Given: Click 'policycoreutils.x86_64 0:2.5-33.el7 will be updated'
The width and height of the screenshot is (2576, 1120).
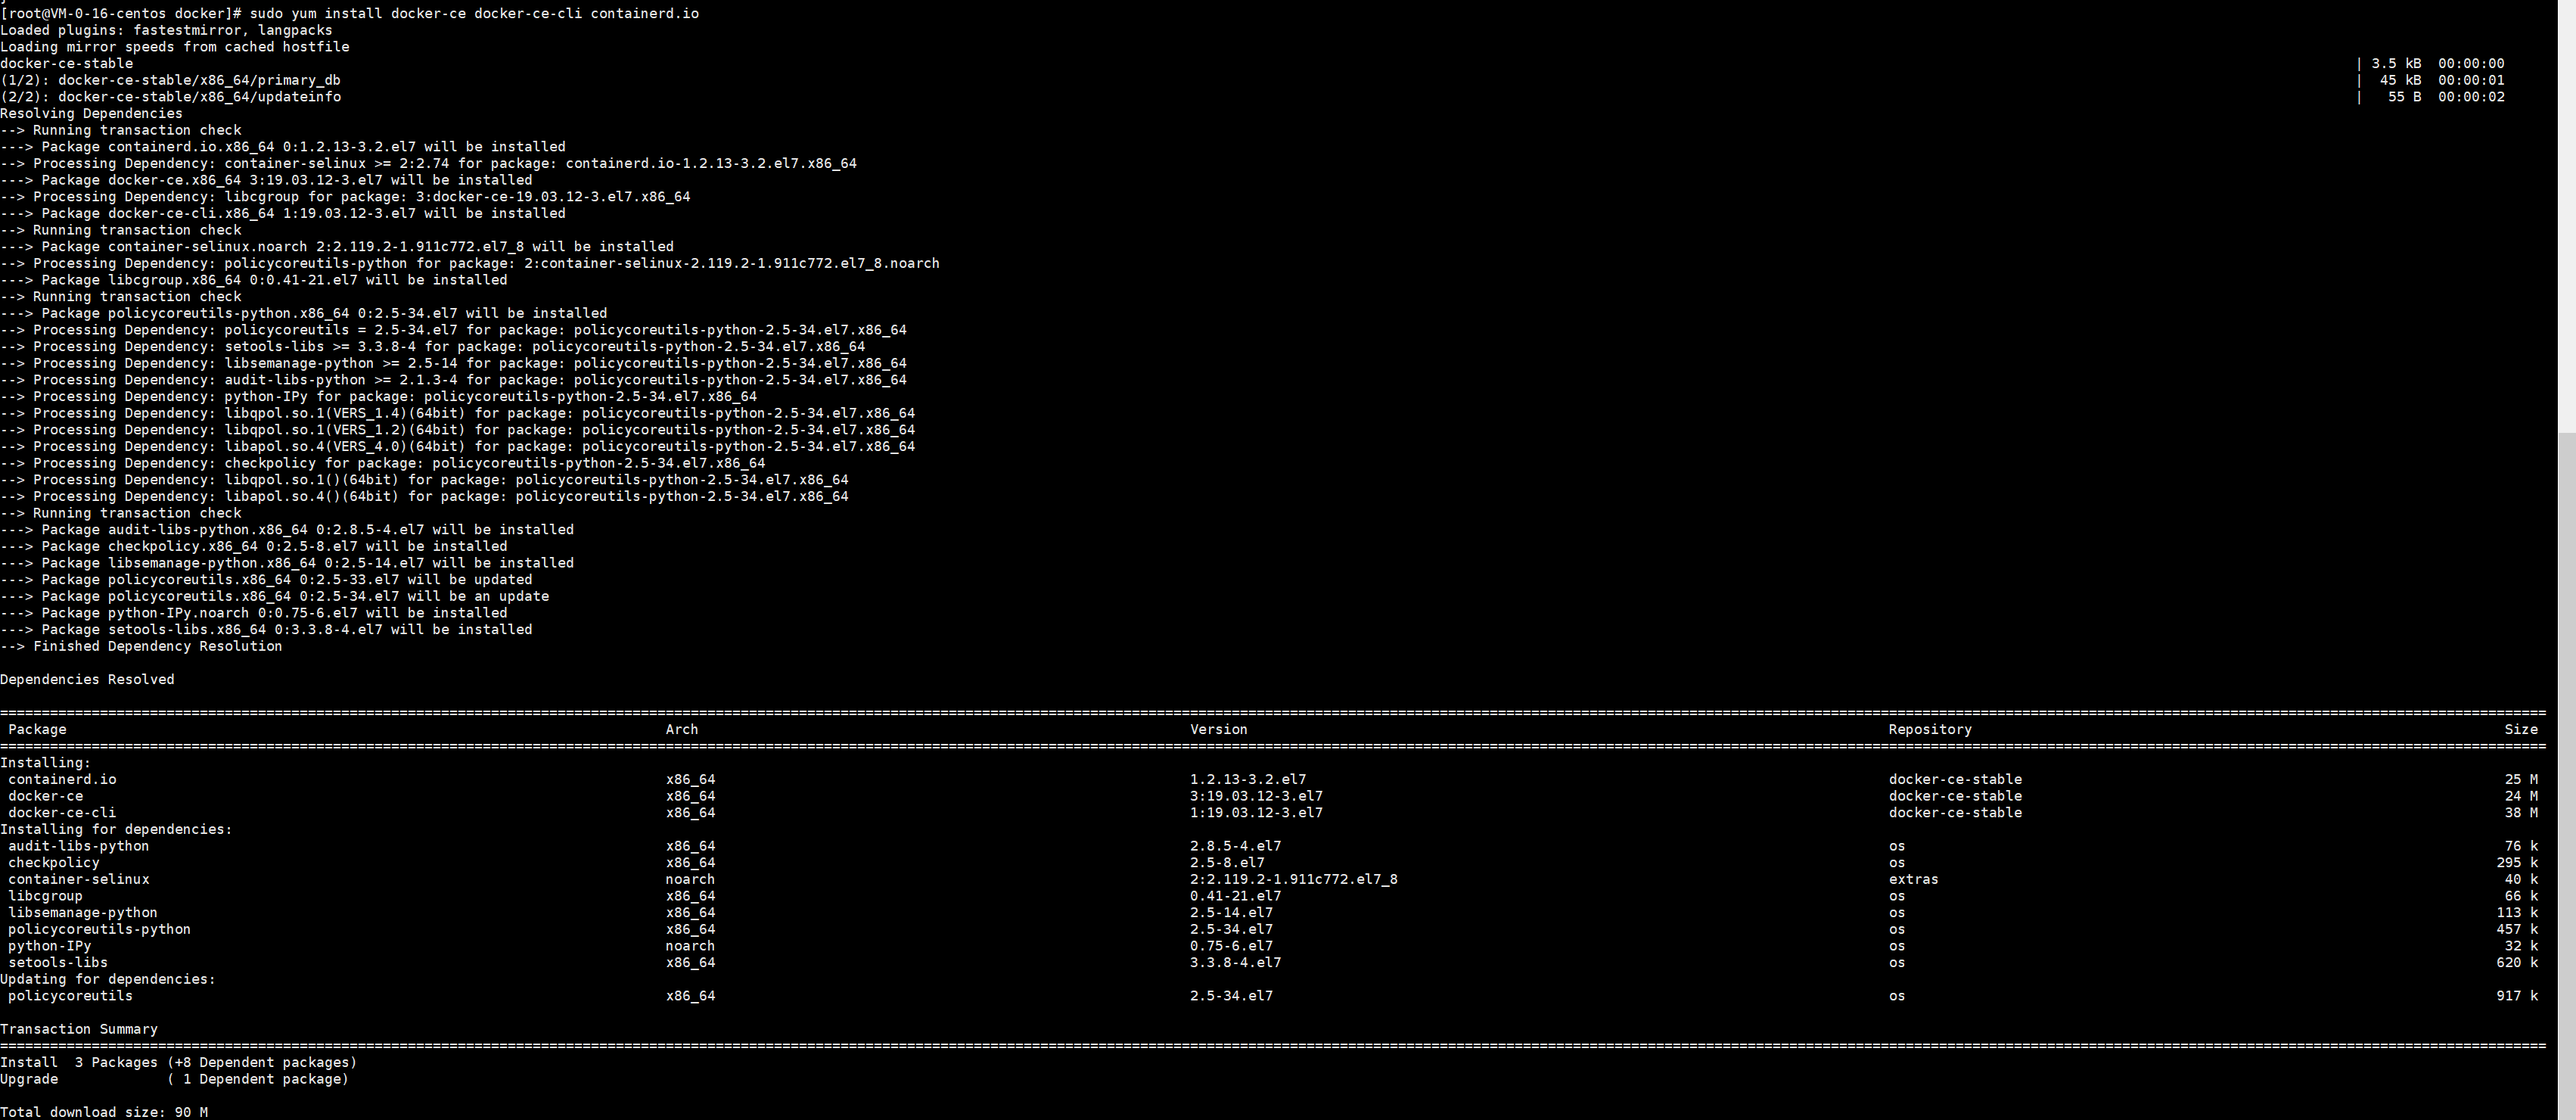Looking at the screenshot, I should [320, 580].
